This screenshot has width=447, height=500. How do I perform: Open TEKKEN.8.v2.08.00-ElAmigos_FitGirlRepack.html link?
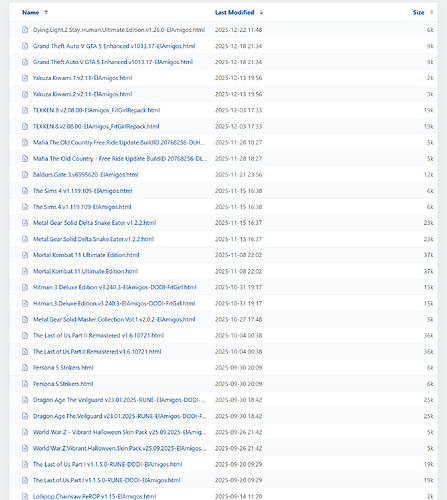96,126
